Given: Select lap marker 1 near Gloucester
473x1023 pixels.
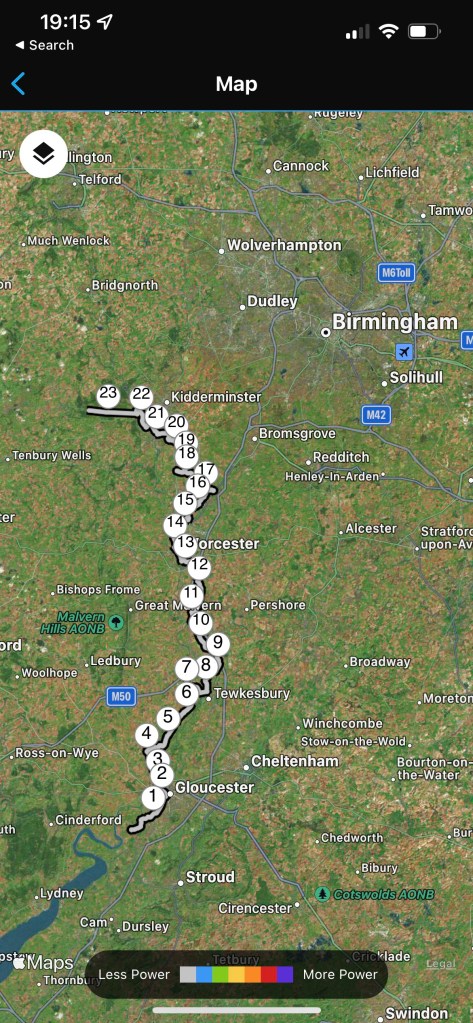Looking at the screenshot, I should [x=153, y=797].
